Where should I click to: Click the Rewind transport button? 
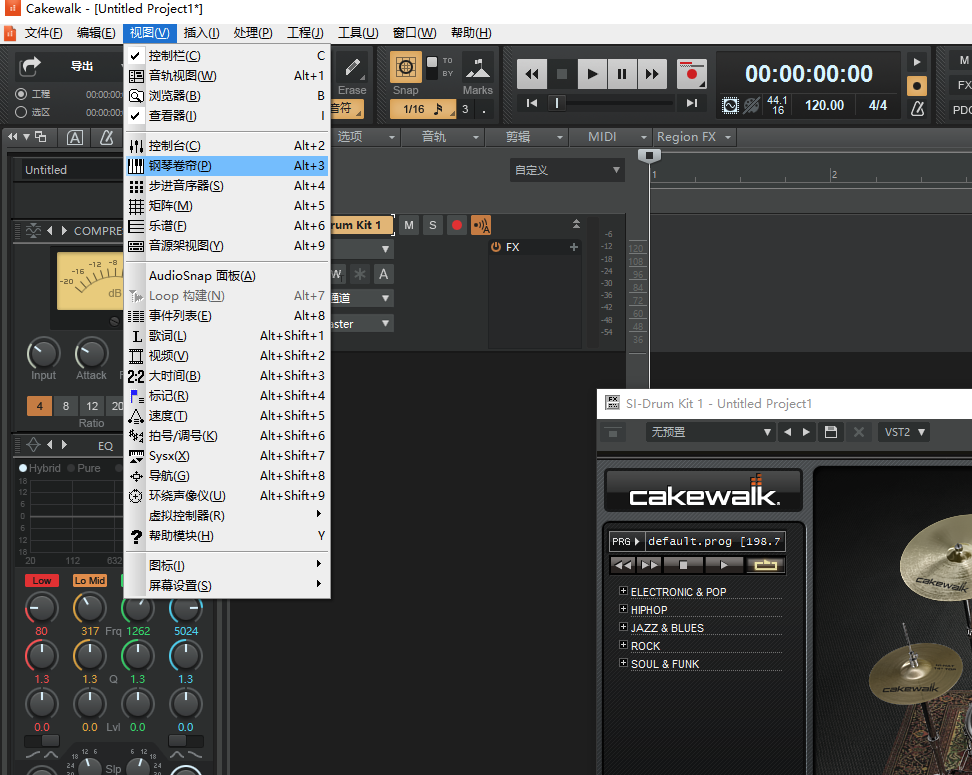pyautogui.click(x=532, y=74)
